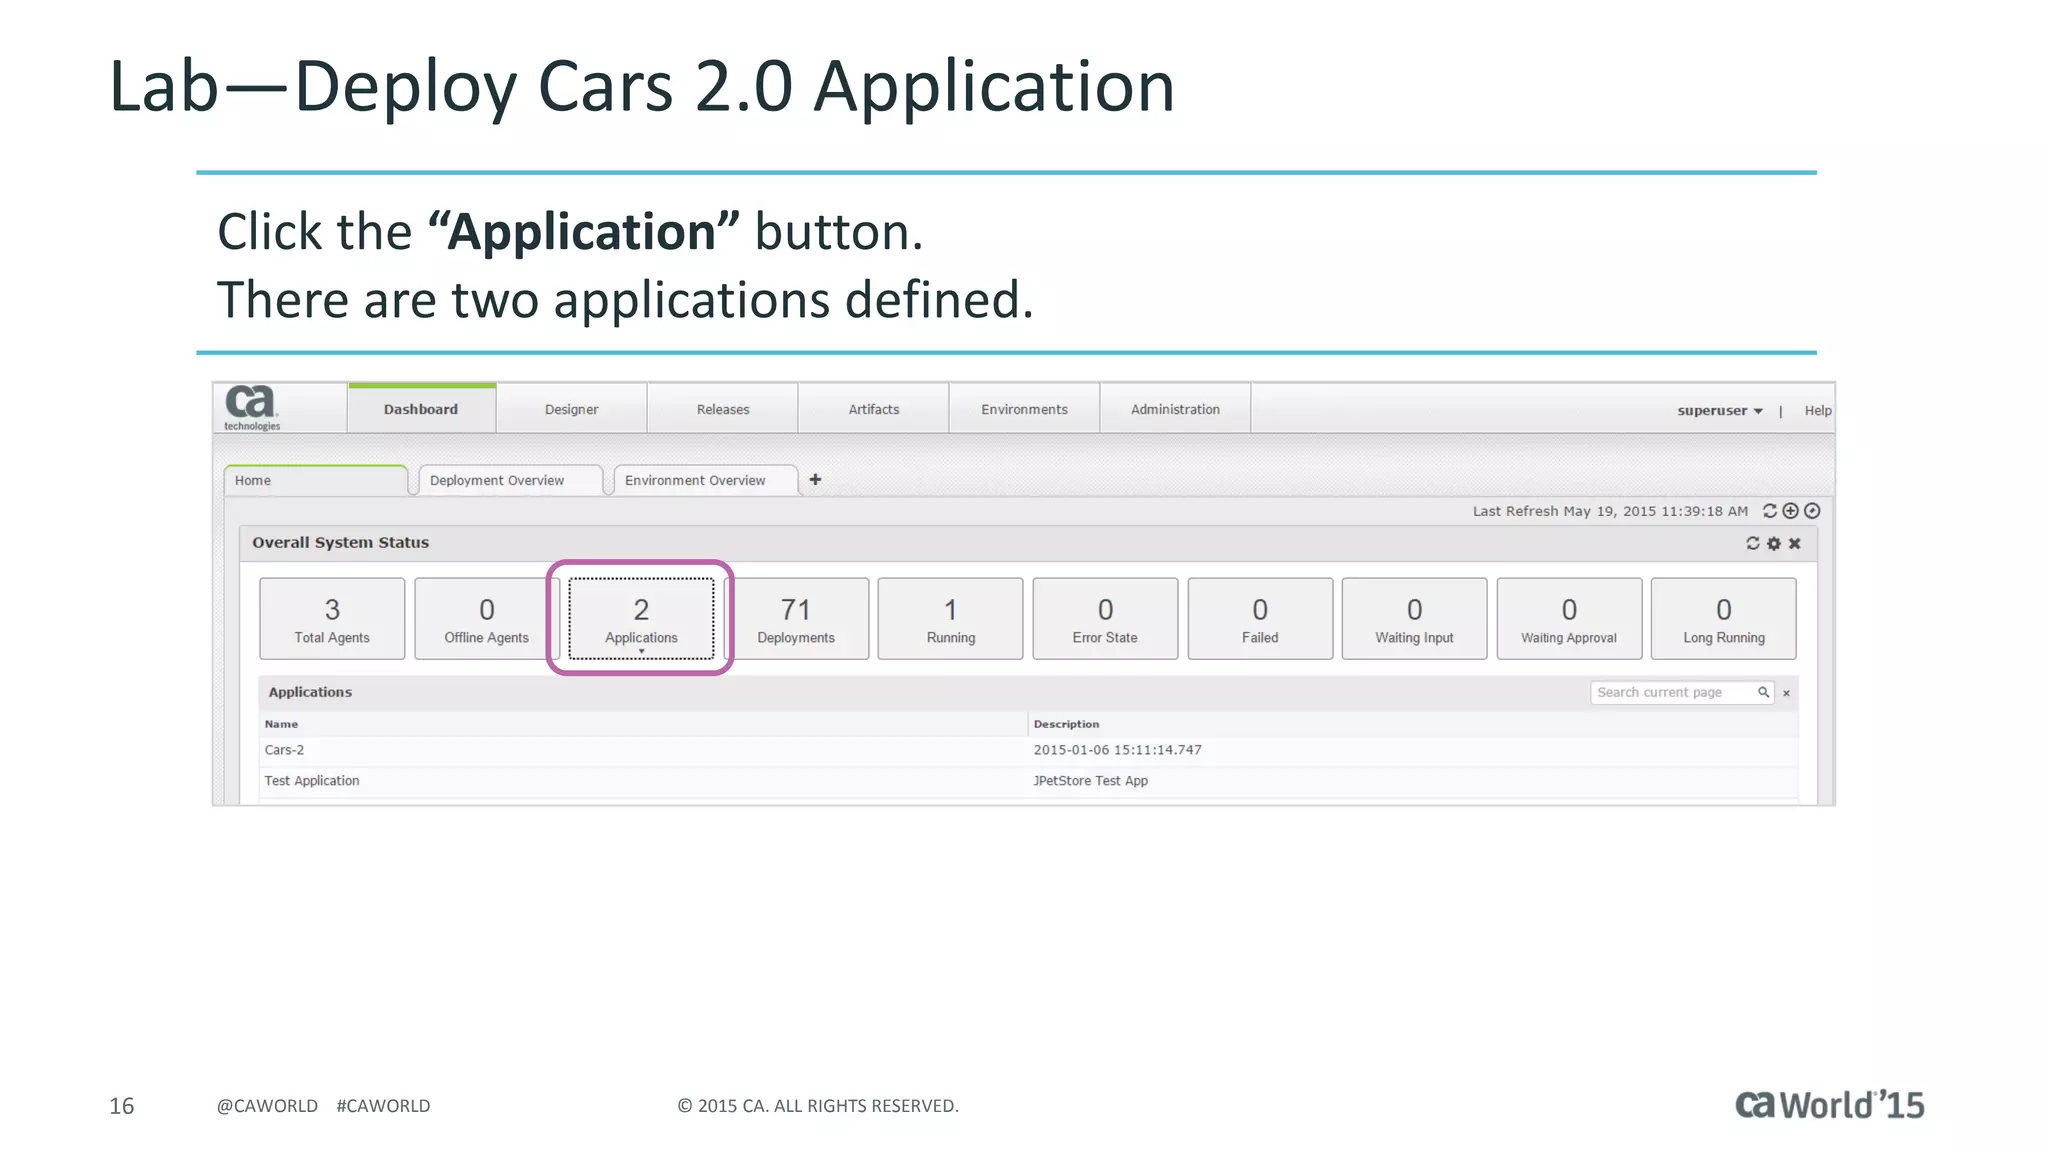Add a new dashboard tab with plus

815,480
